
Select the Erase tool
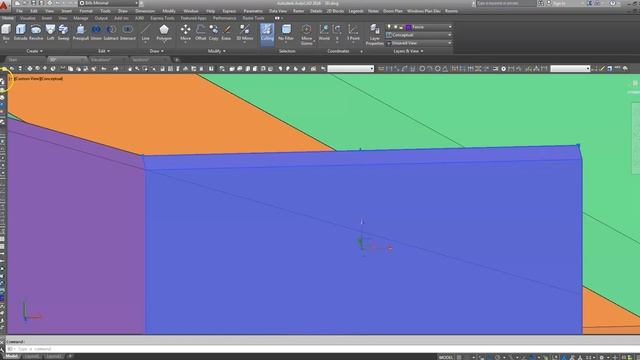point(227,32)
